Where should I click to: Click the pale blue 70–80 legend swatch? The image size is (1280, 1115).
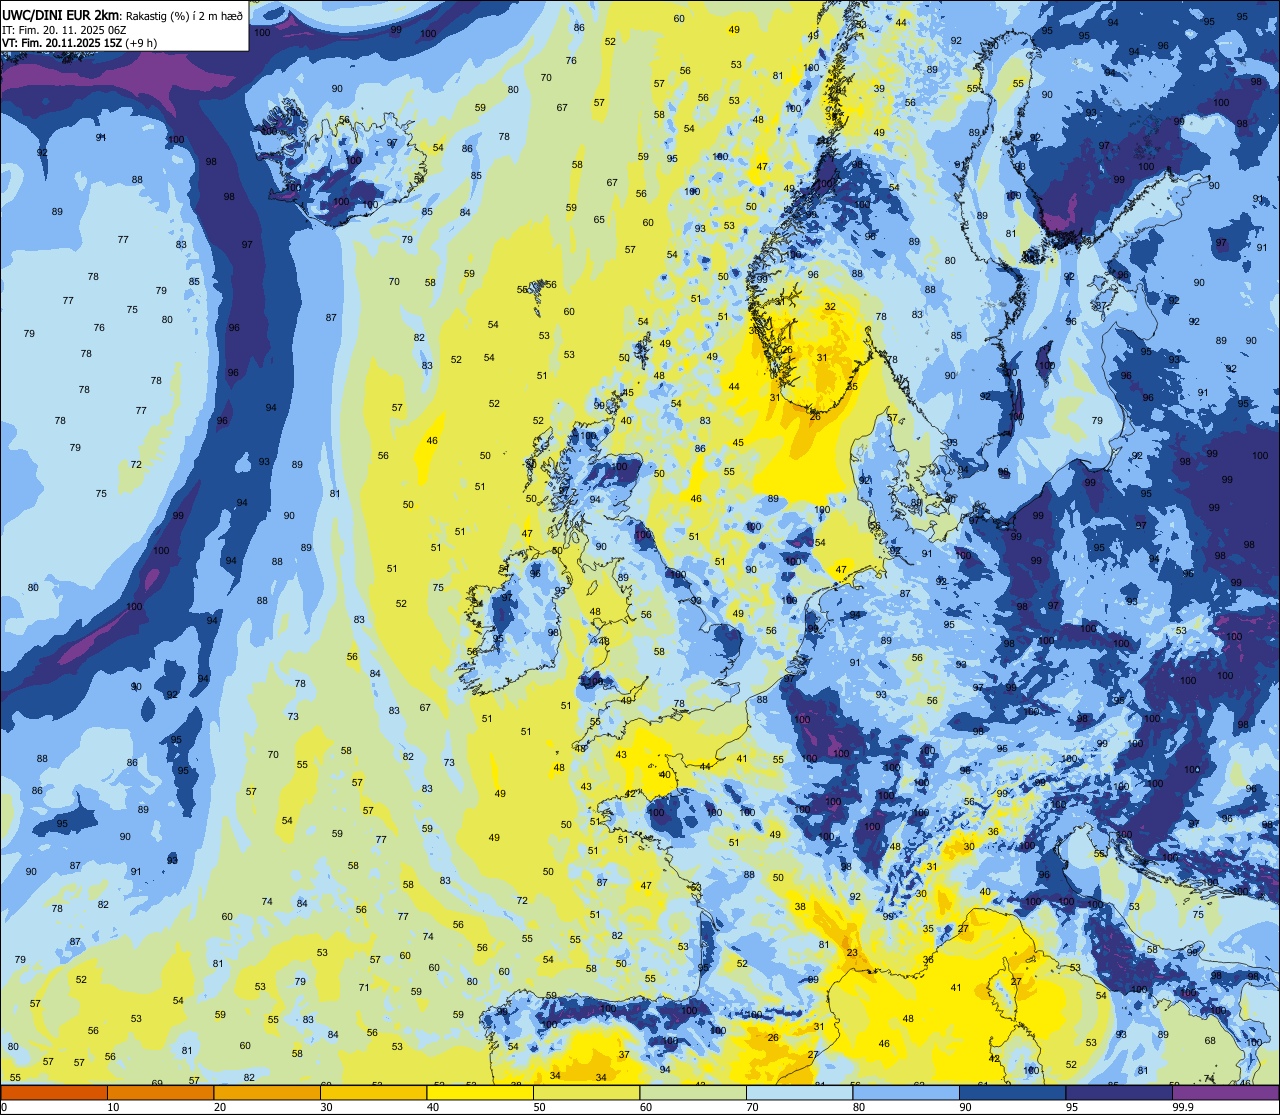(x=799, y=1092)
